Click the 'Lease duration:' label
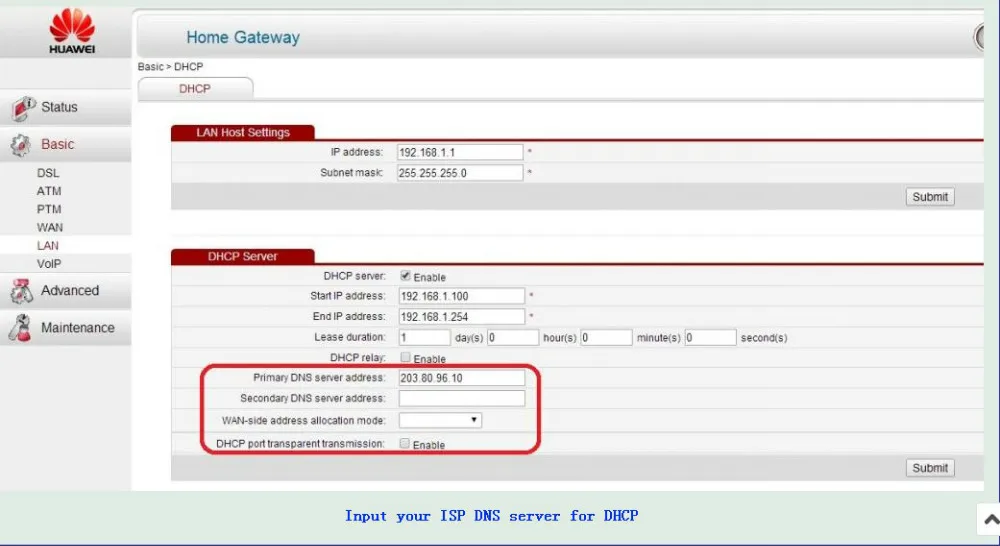The width and height of the screenshot is (1000, 546). click(x=349, y=337)
